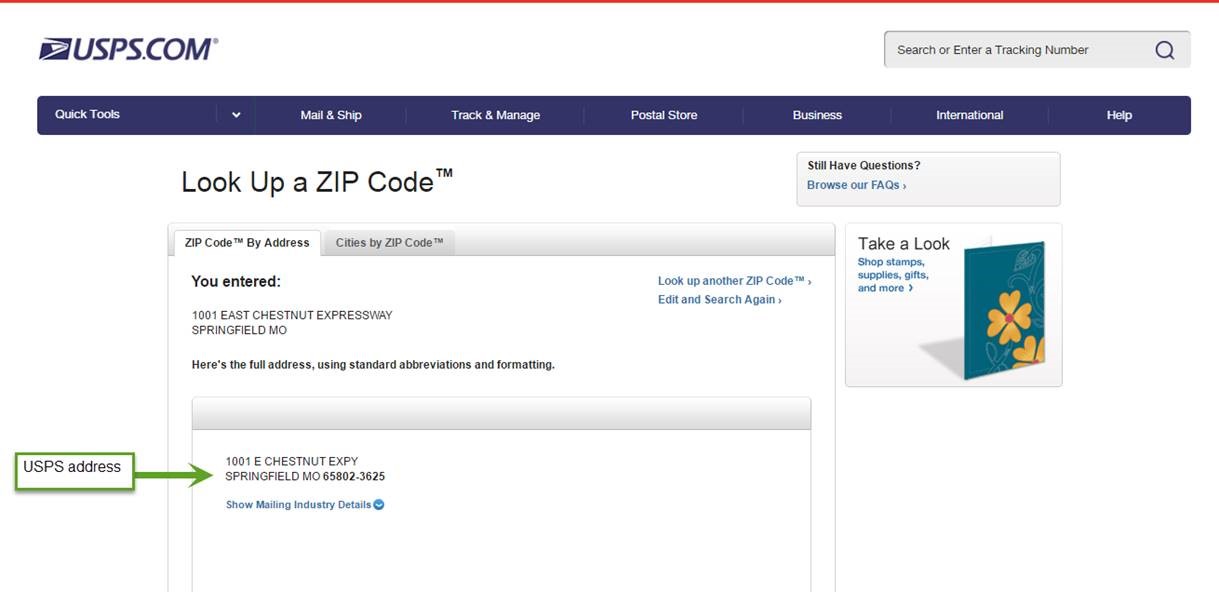Click the USPS.COM logo
Image resolution: width=1219 pixels, height=592 pixels.
click(128, 49)
